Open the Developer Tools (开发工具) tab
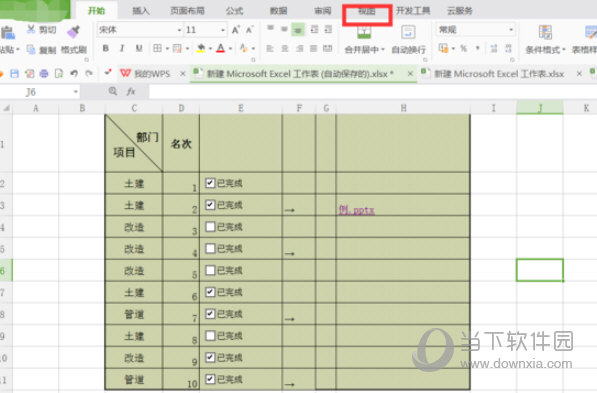Screen dimensions: 597x393 [413, 11]
